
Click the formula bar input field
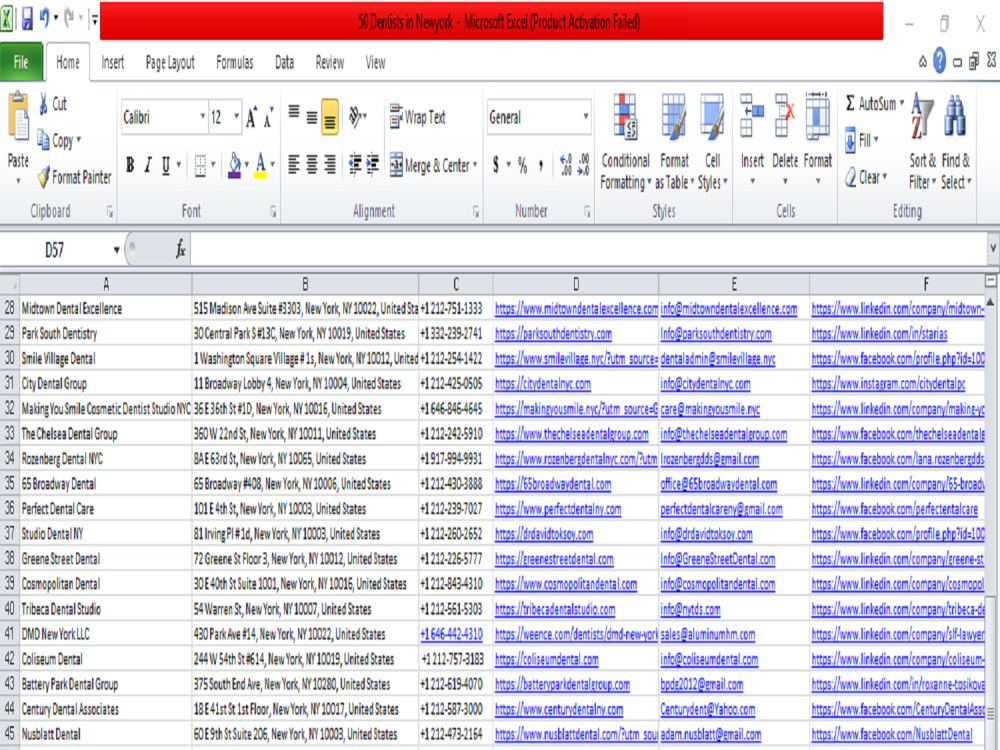[x=587, y=249]
